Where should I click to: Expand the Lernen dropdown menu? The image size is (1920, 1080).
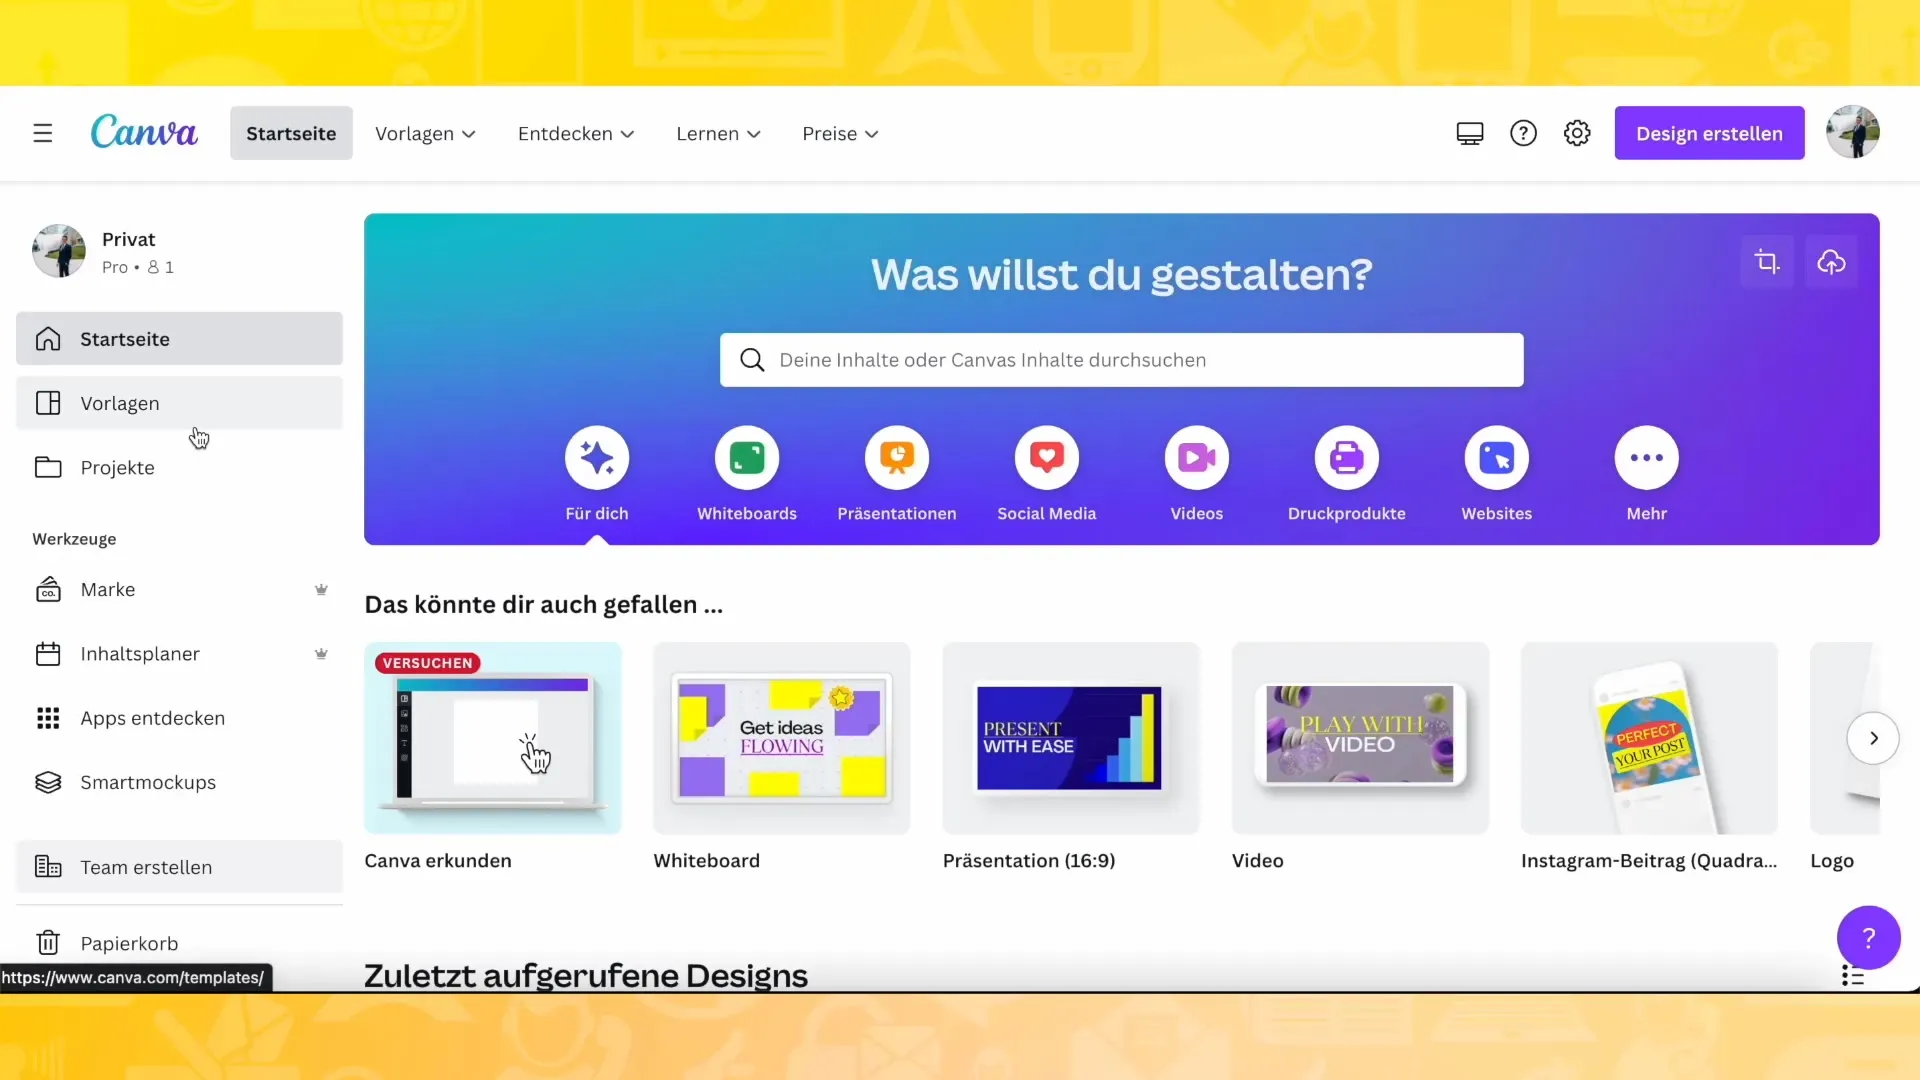(718, 134)
